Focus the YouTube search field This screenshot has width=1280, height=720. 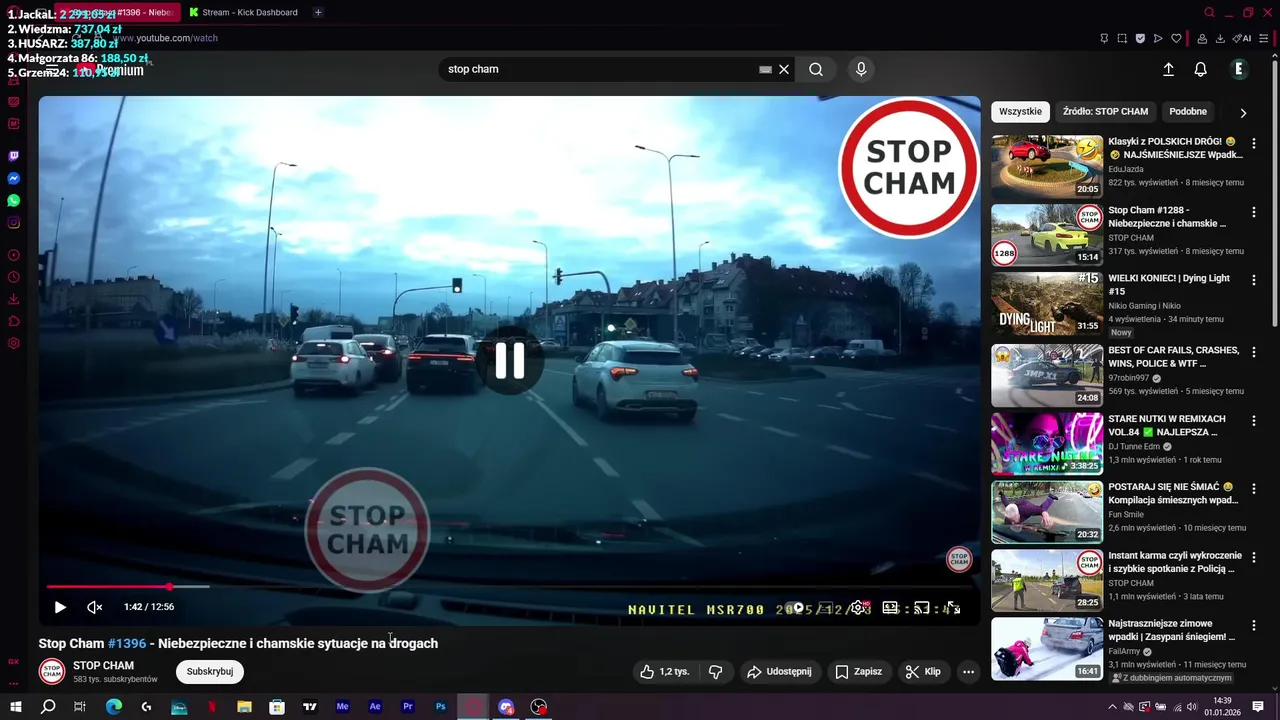[600, 69]
